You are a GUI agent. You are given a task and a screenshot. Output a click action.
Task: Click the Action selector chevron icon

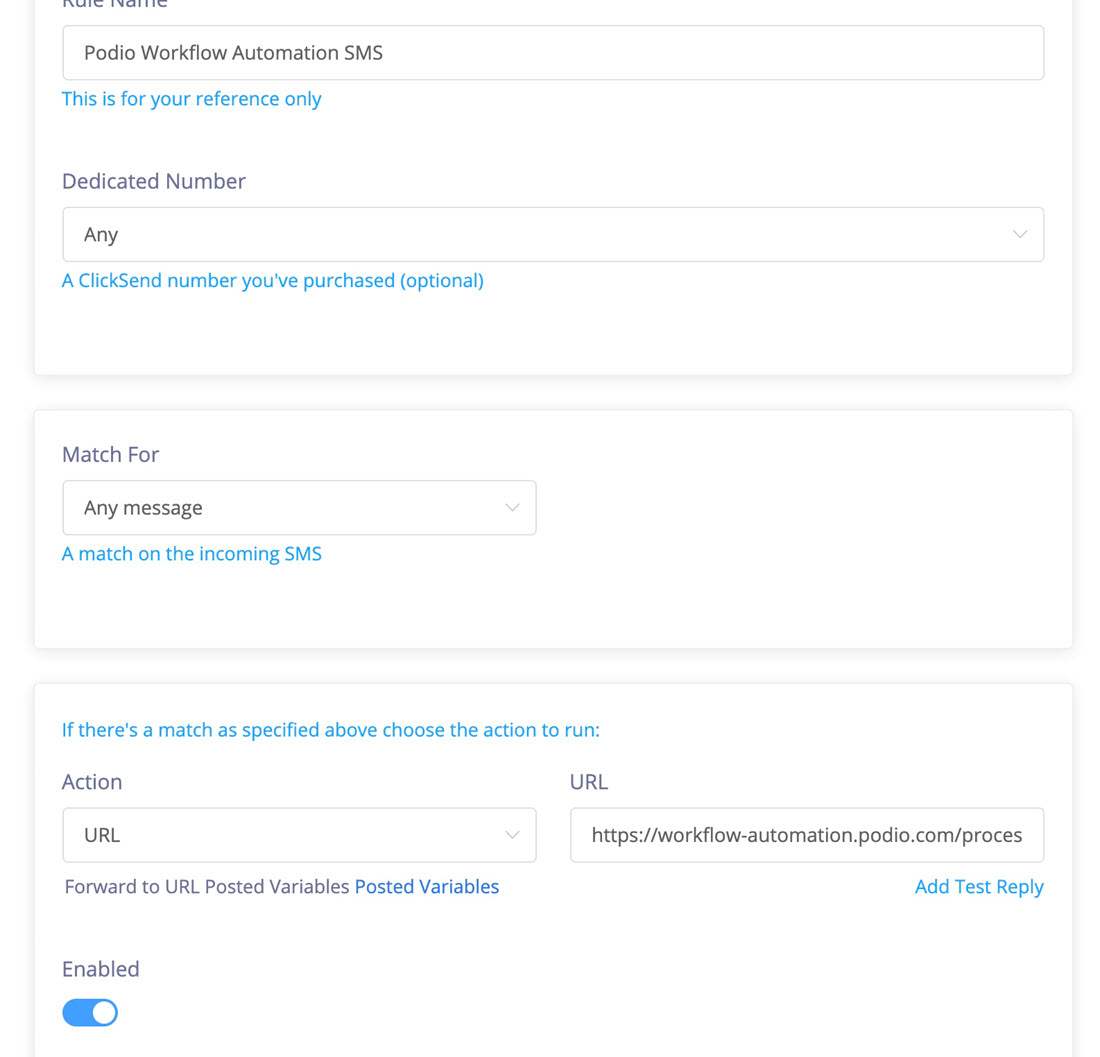click(x=512, y=834)
